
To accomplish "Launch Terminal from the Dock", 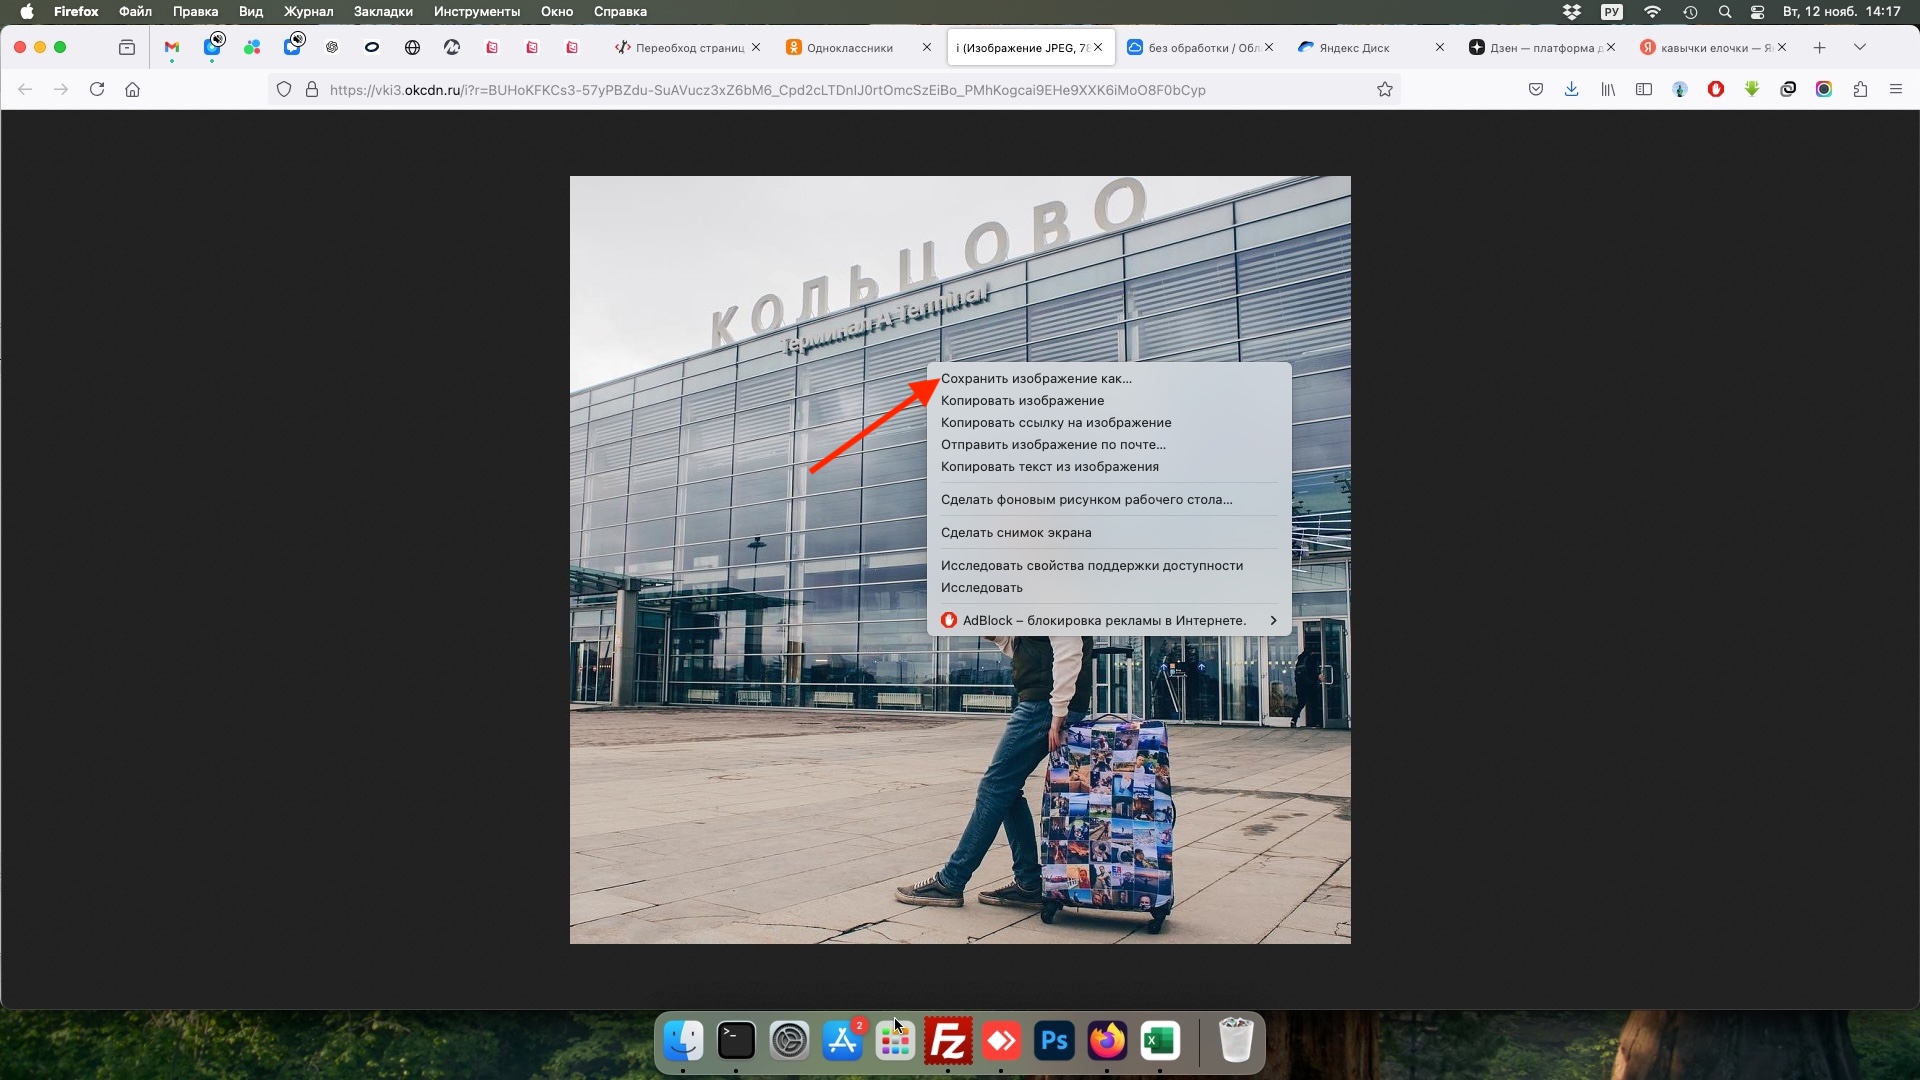I will pos(737,1041).
